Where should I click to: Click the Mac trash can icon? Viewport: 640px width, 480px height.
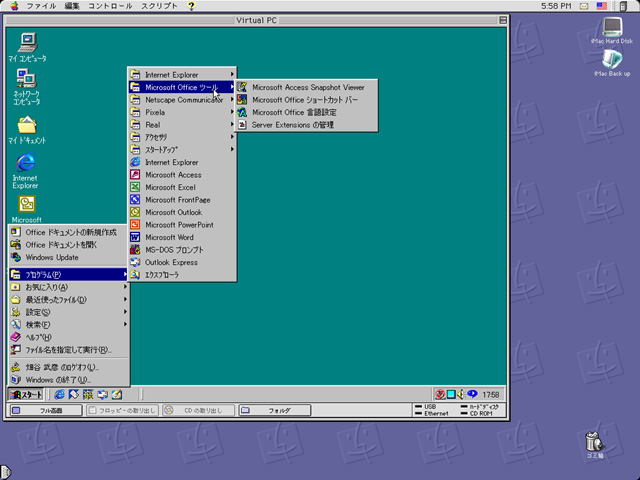coord(595,444)
